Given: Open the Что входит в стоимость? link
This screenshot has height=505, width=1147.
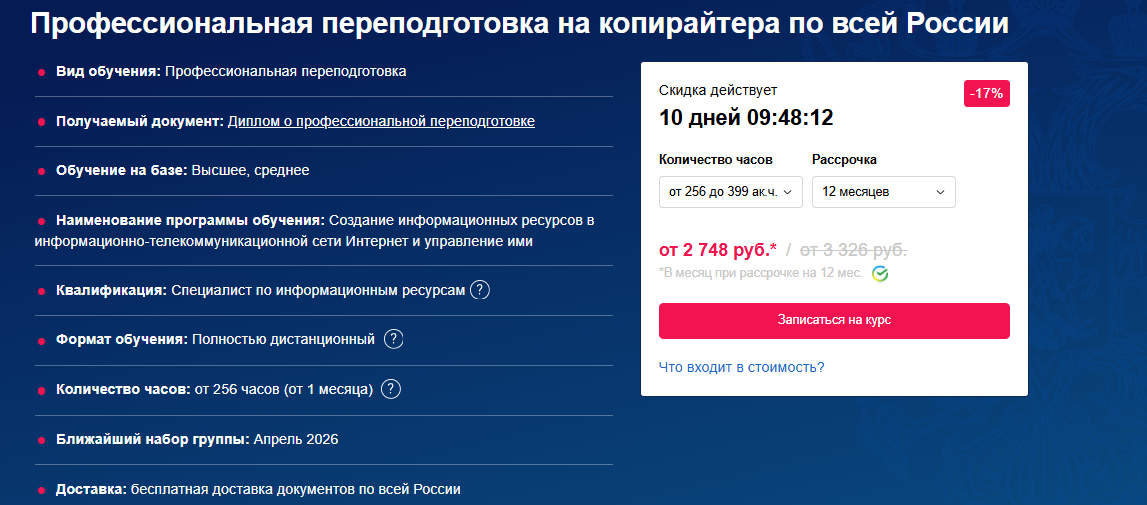Looking at the screenshot, I should coord(741,367).
